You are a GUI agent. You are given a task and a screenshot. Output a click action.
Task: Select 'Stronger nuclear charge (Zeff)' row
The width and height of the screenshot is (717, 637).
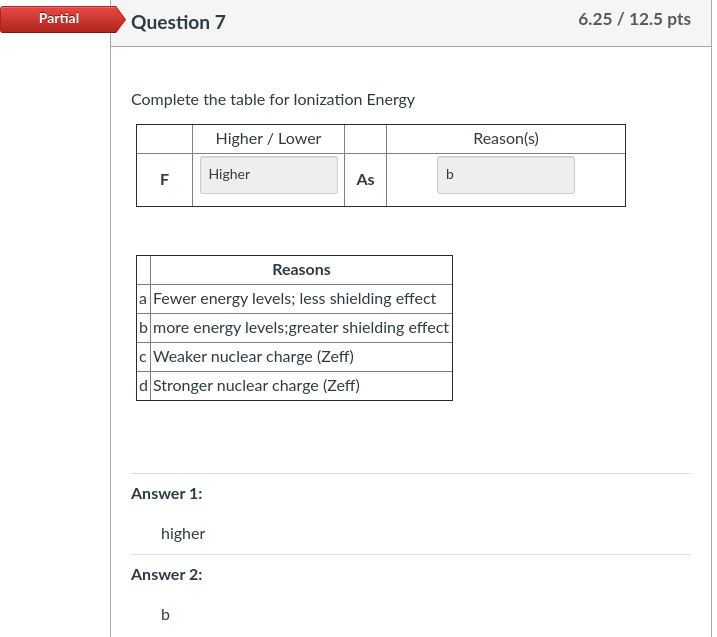point(257,386)
